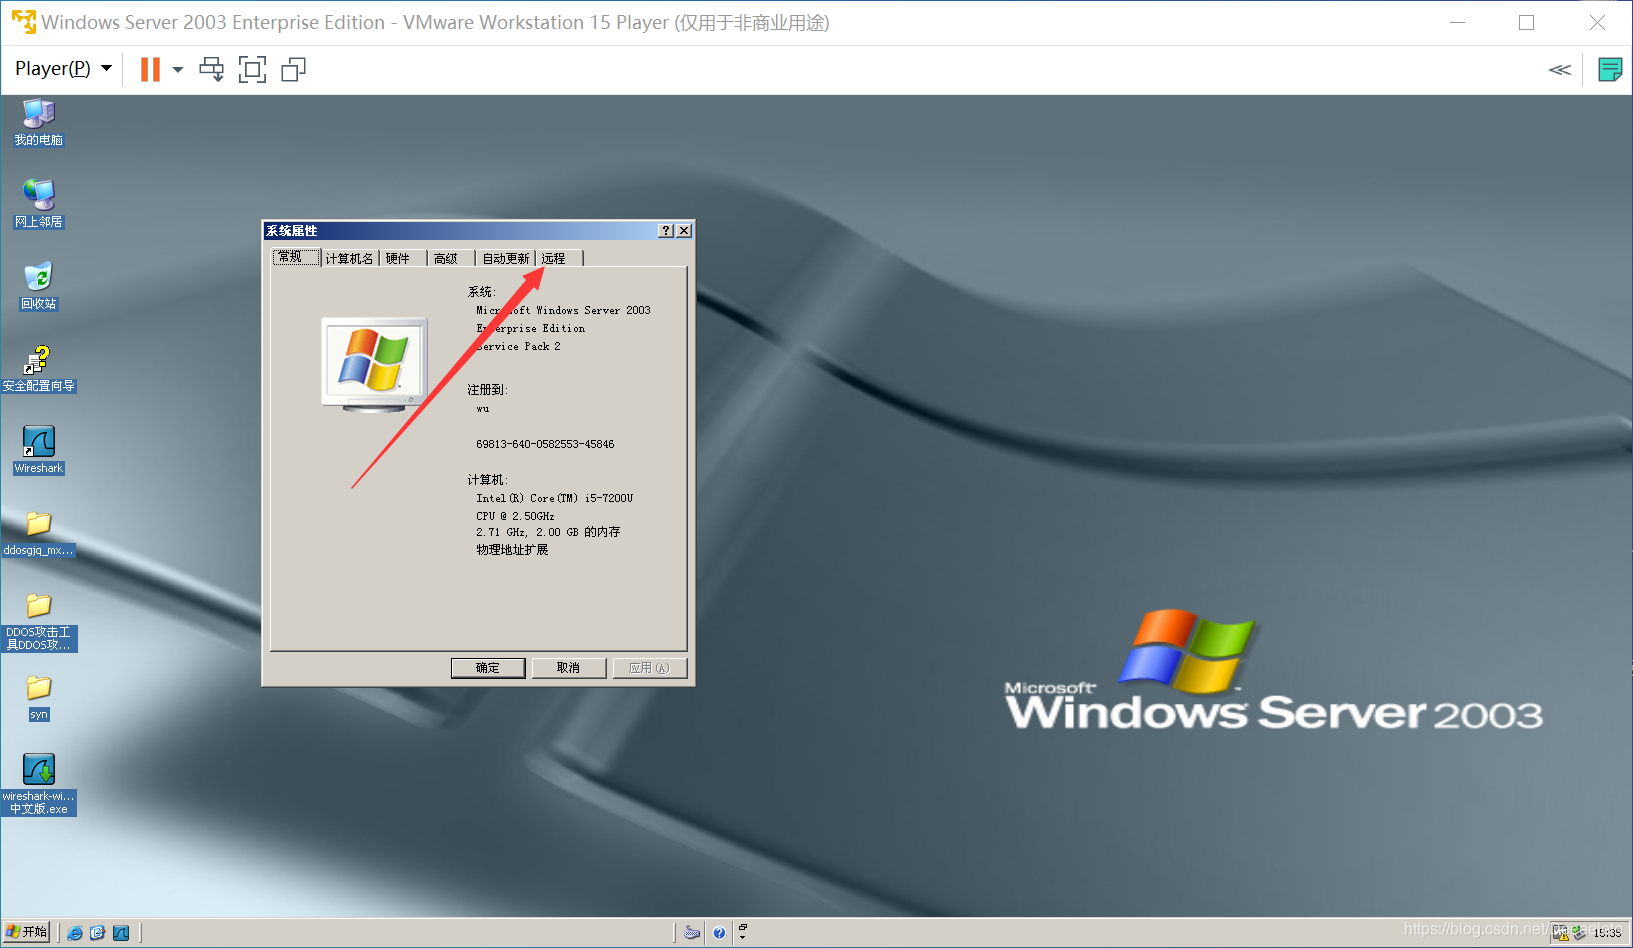Open the Player(P) menu

click(63, 68)
